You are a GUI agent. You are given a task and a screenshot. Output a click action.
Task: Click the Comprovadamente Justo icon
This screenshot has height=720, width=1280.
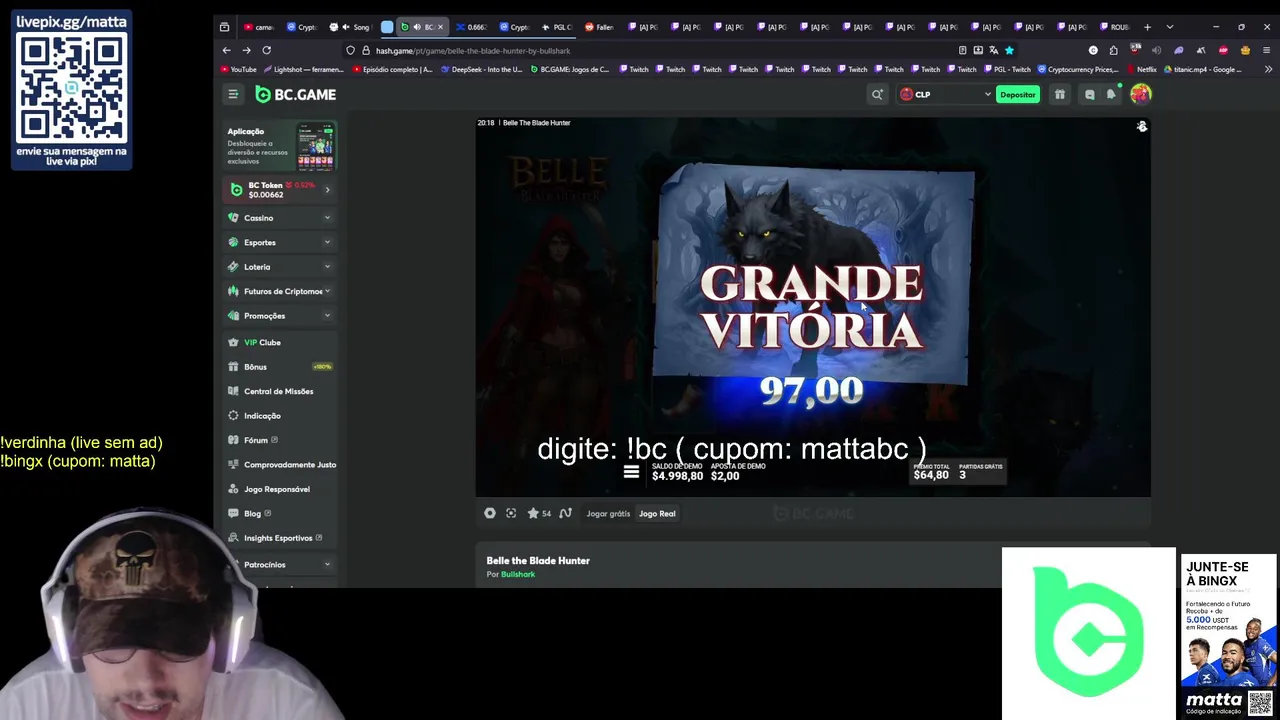(x=233, y=465)
